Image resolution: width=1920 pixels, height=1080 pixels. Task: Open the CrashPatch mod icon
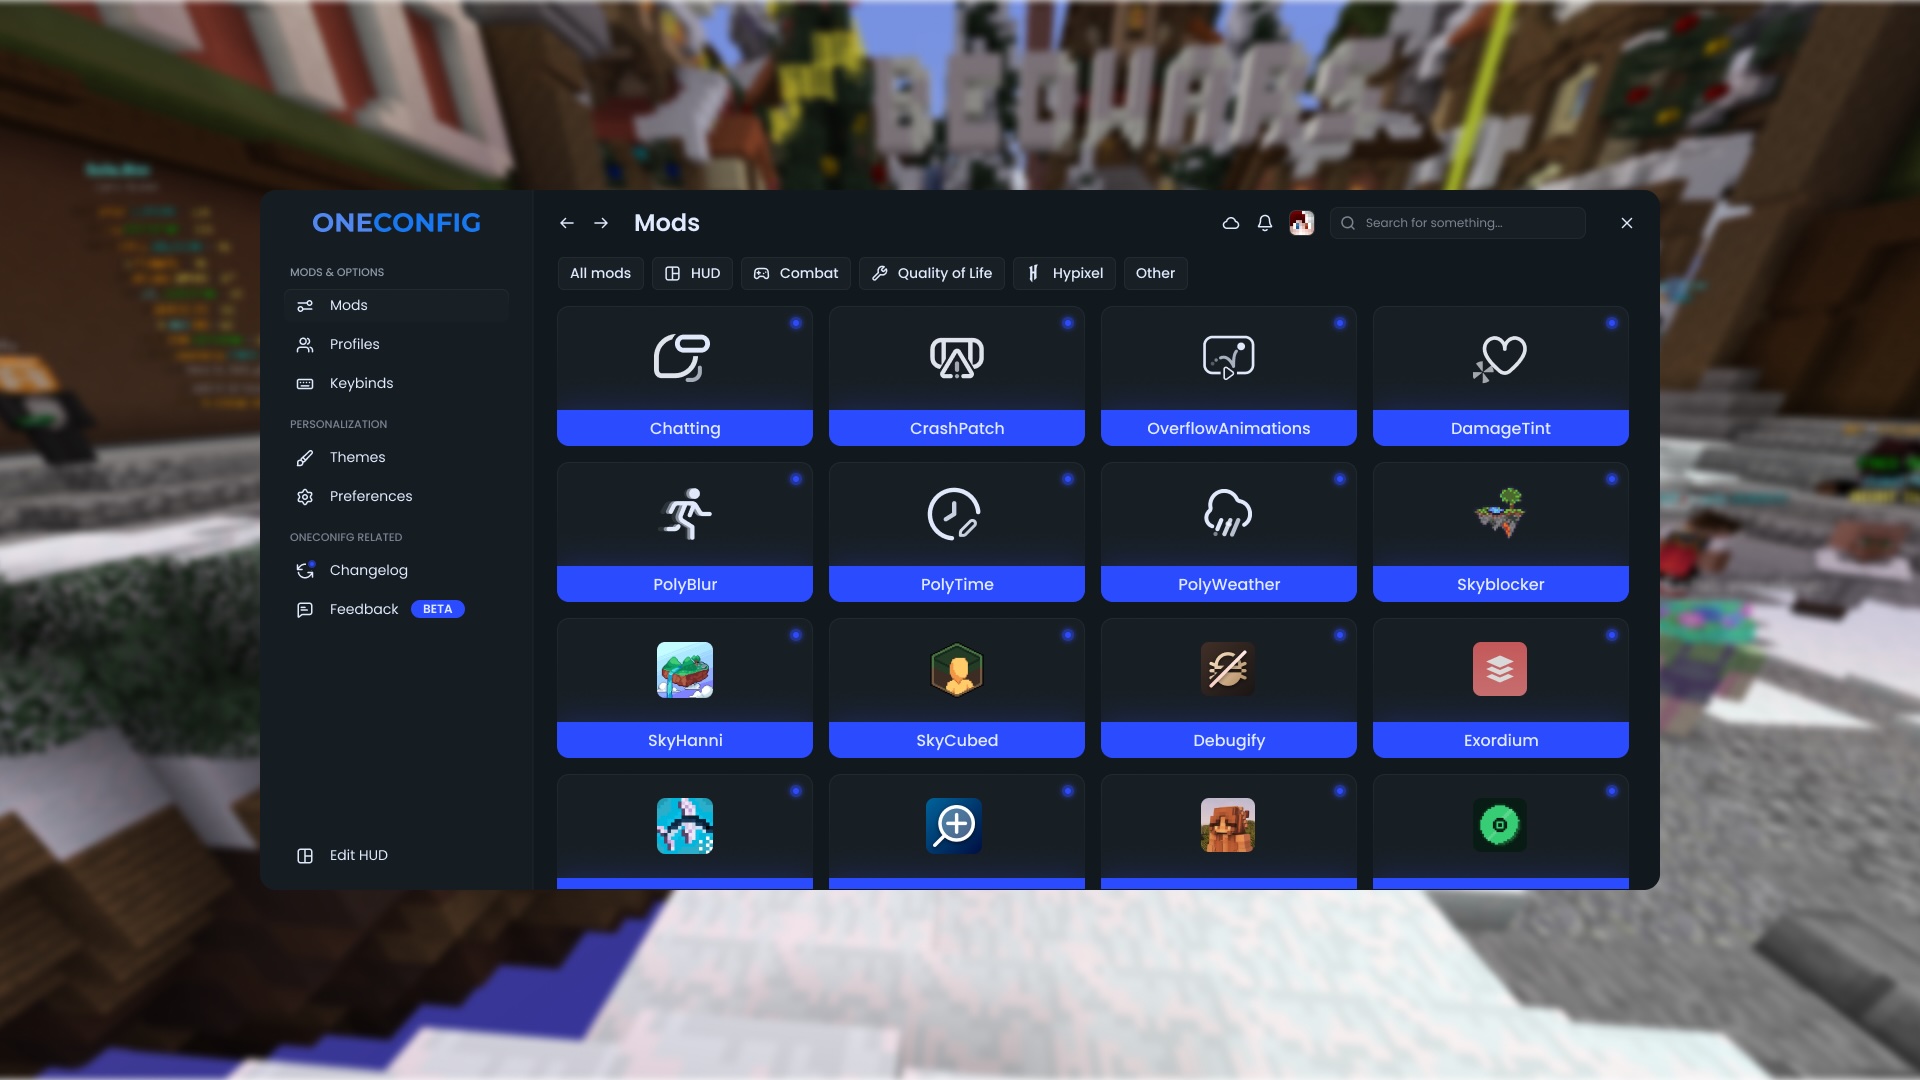(957, 357)
